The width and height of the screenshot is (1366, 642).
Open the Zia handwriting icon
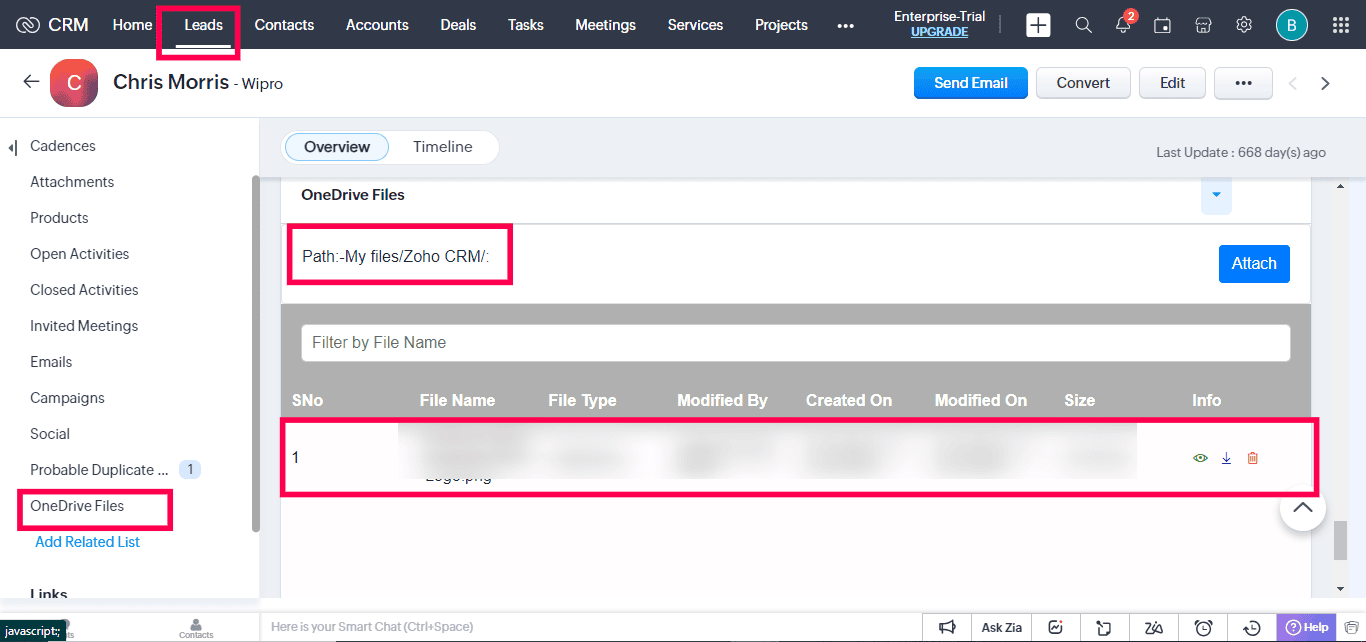1154,627
